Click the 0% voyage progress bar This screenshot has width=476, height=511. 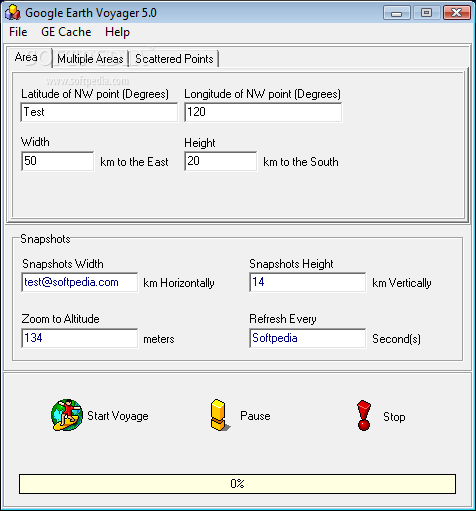[237, 484]
